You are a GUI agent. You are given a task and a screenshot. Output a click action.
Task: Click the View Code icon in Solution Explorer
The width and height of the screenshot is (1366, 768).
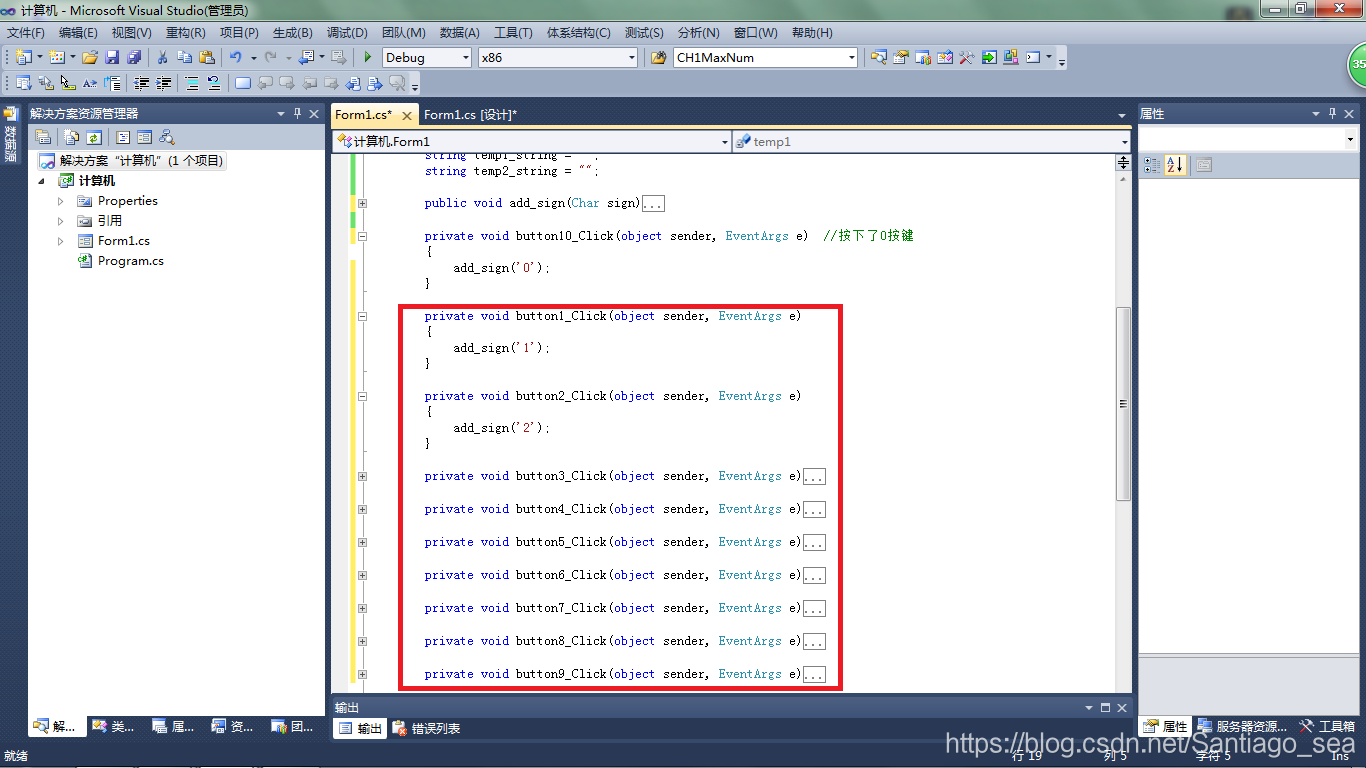click(123, 137)
